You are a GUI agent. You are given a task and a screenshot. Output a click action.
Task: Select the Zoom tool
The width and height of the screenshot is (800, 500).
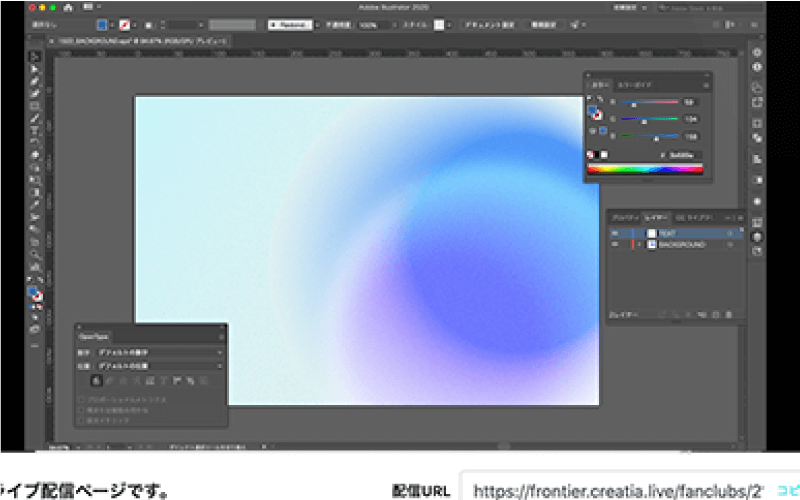(35, 255)
